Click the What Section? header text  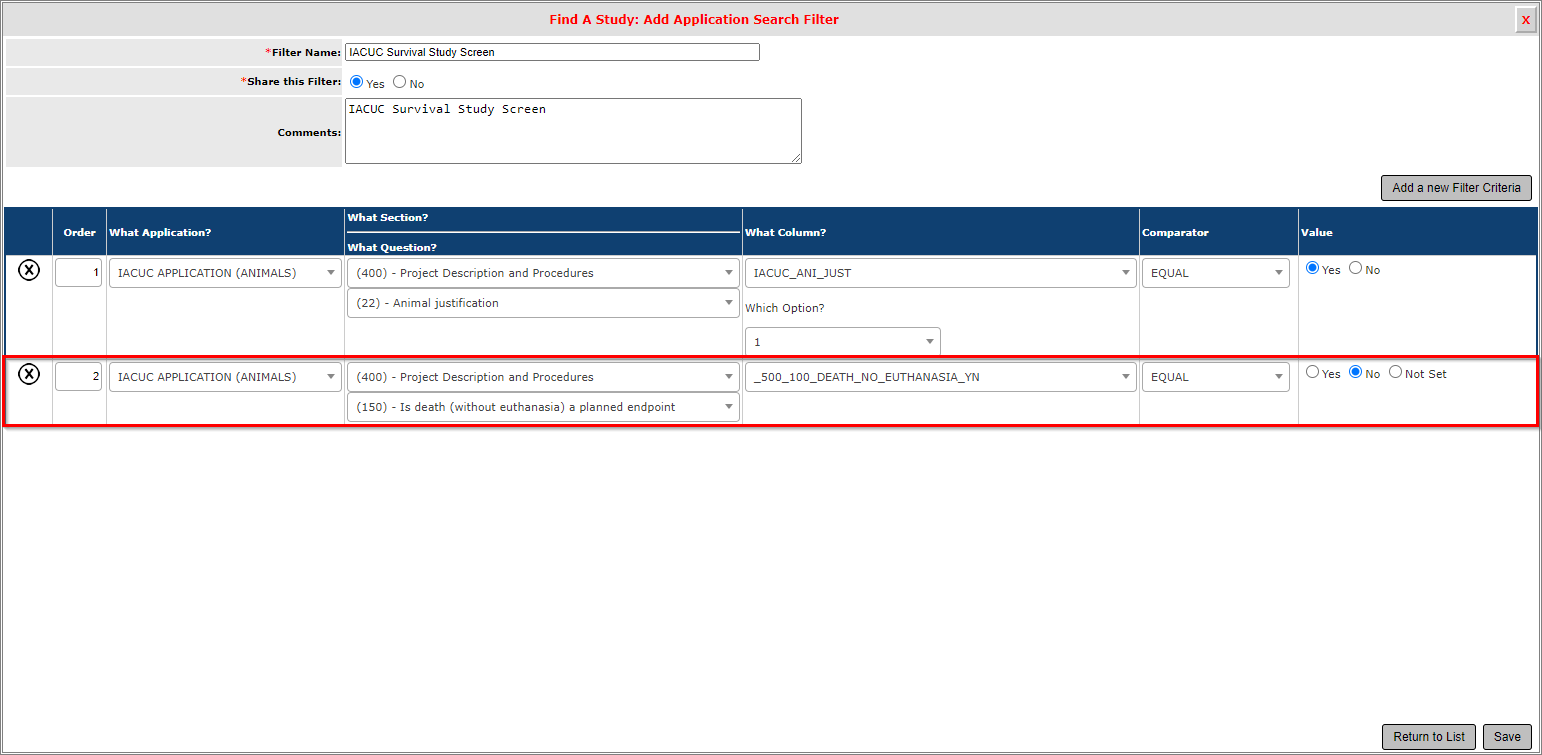point(387,218)
